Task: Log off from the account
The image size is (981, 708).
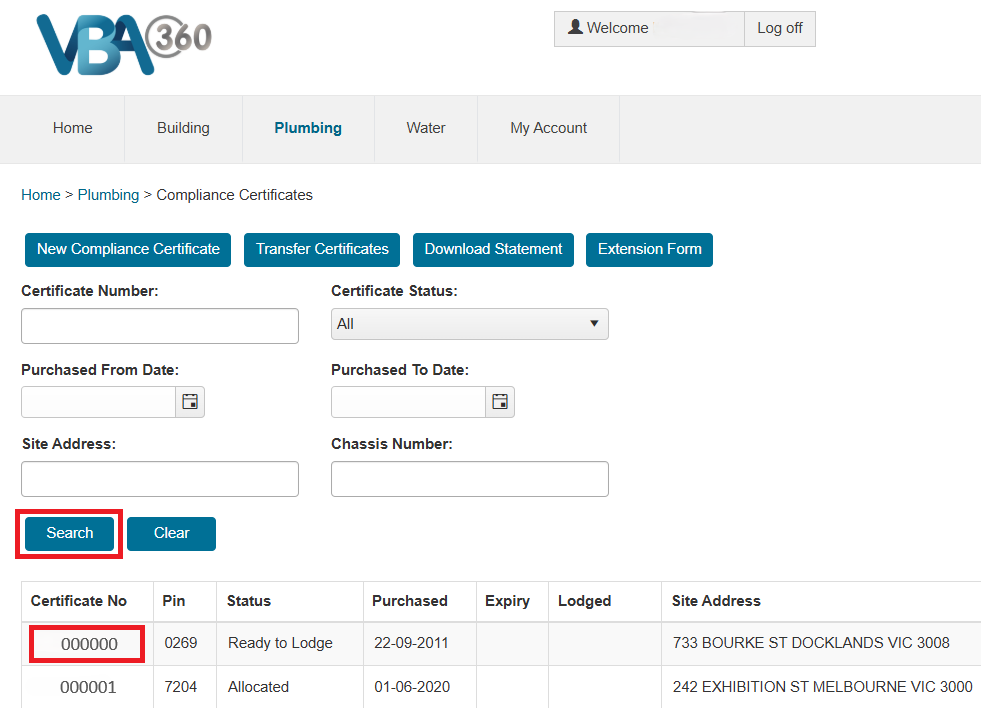Action: (x=780, y=28)
